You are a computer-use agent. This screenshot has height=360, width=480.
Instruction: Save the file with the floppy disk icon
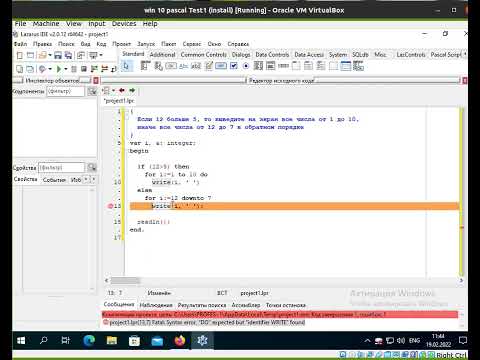pos(58,55)
